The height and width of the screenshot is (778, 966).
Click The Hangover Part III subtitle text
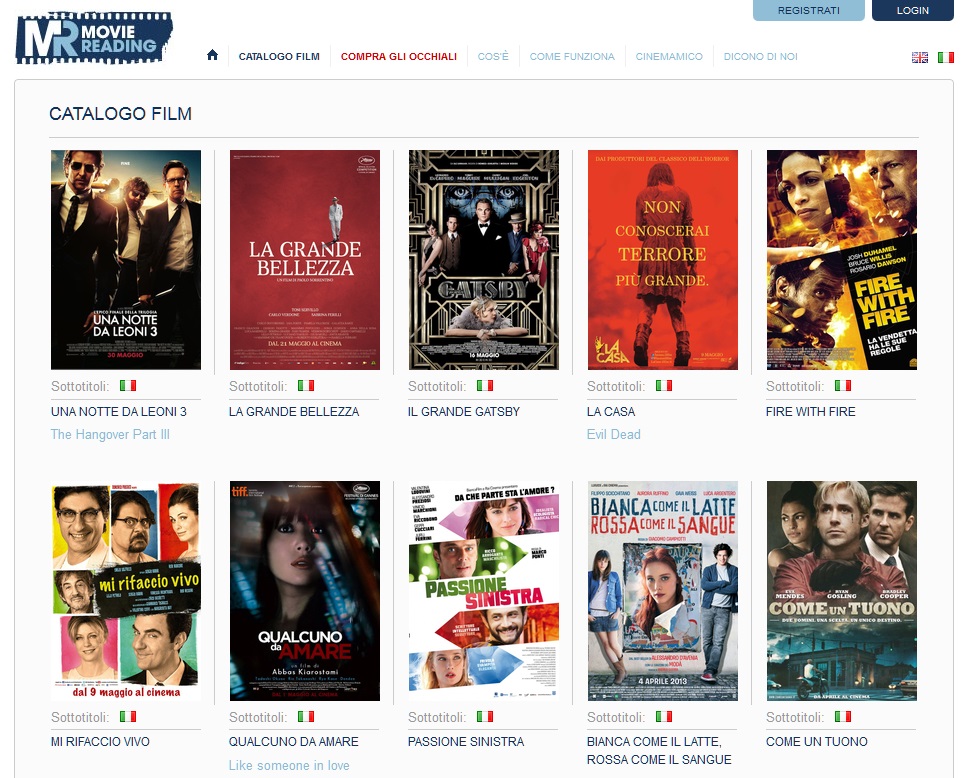(x=110, y=434)
